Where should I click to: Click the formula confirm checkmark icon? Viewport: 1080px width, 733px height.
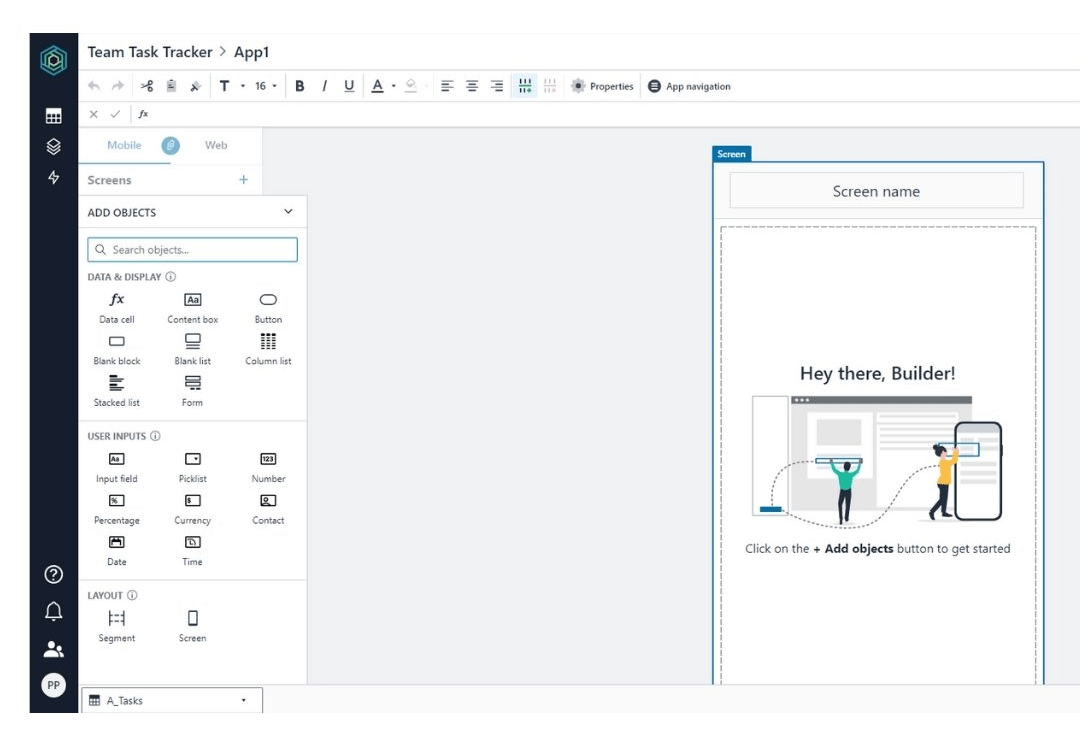pyautogui.click(x=115, y=114)
